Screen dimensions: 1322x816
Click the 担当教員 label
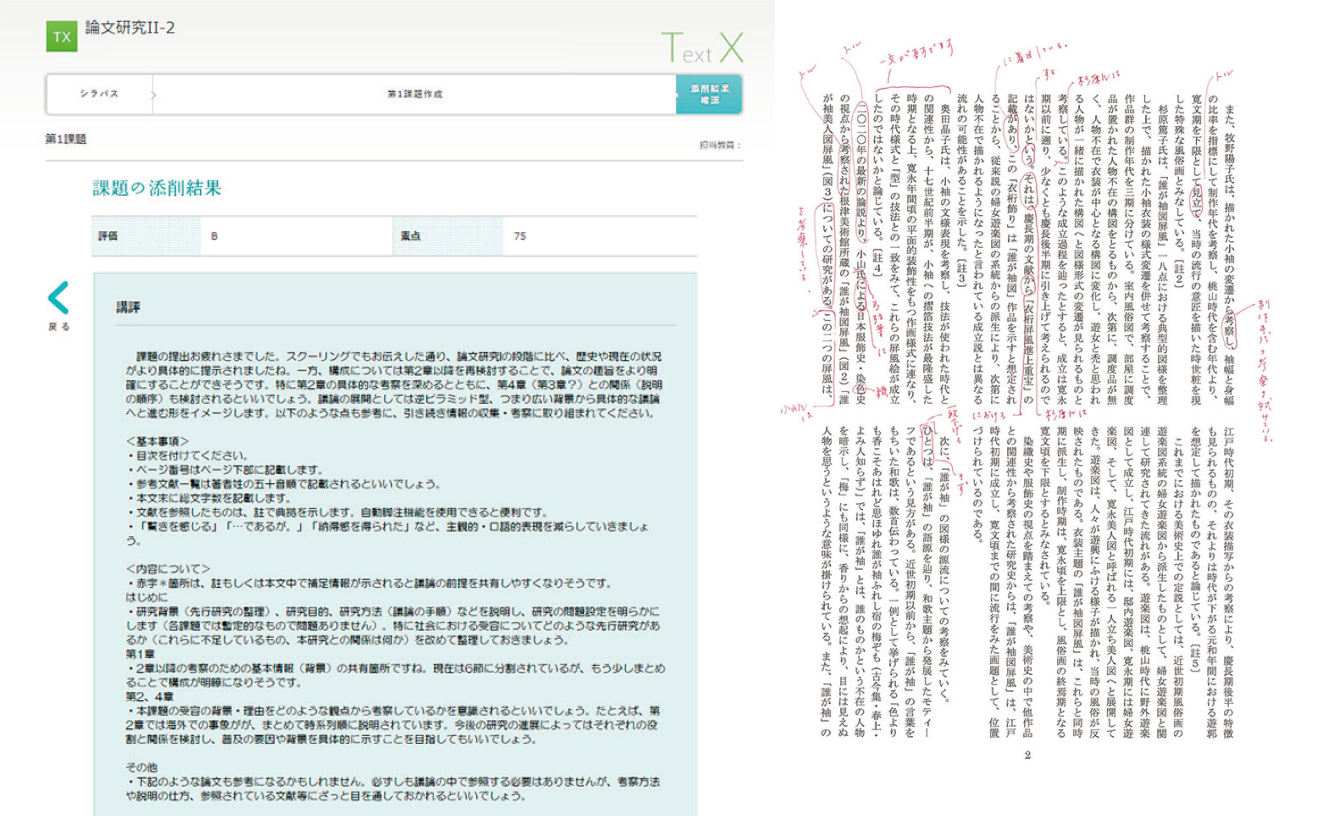720,145
